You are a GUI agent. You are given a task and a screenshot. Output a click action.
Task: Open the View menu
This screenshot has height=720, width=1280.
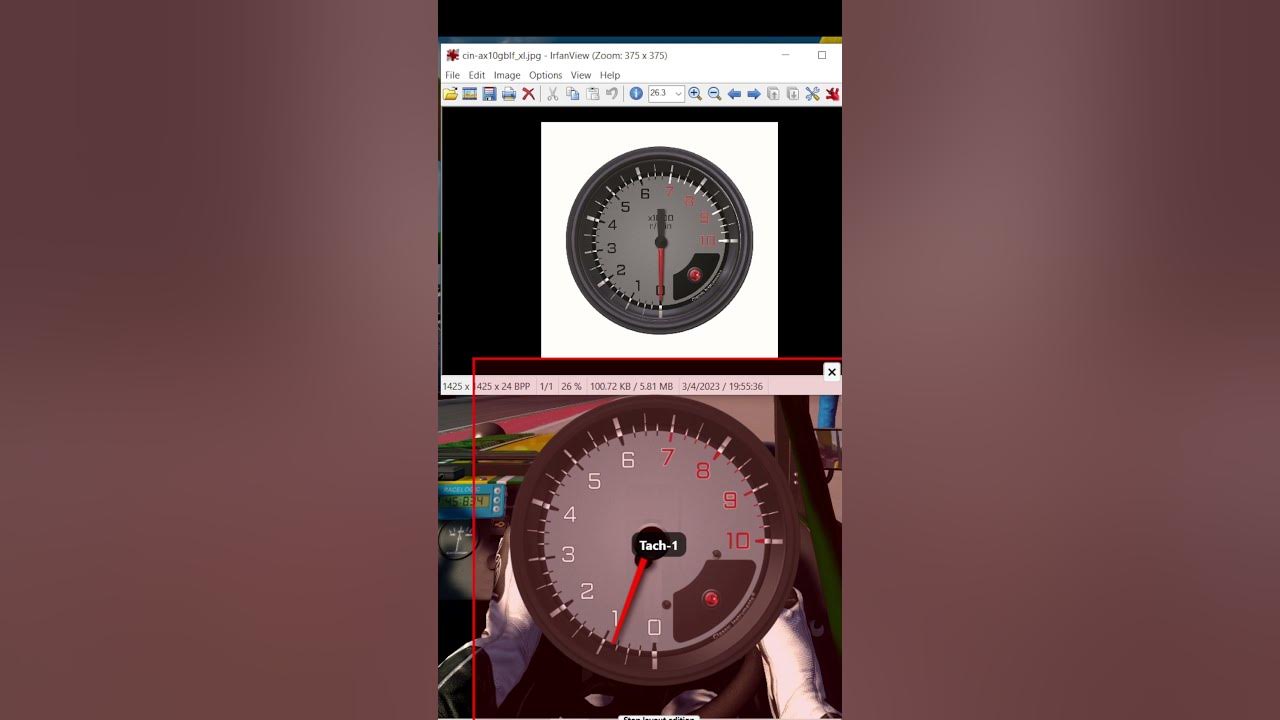click(581, 75)
